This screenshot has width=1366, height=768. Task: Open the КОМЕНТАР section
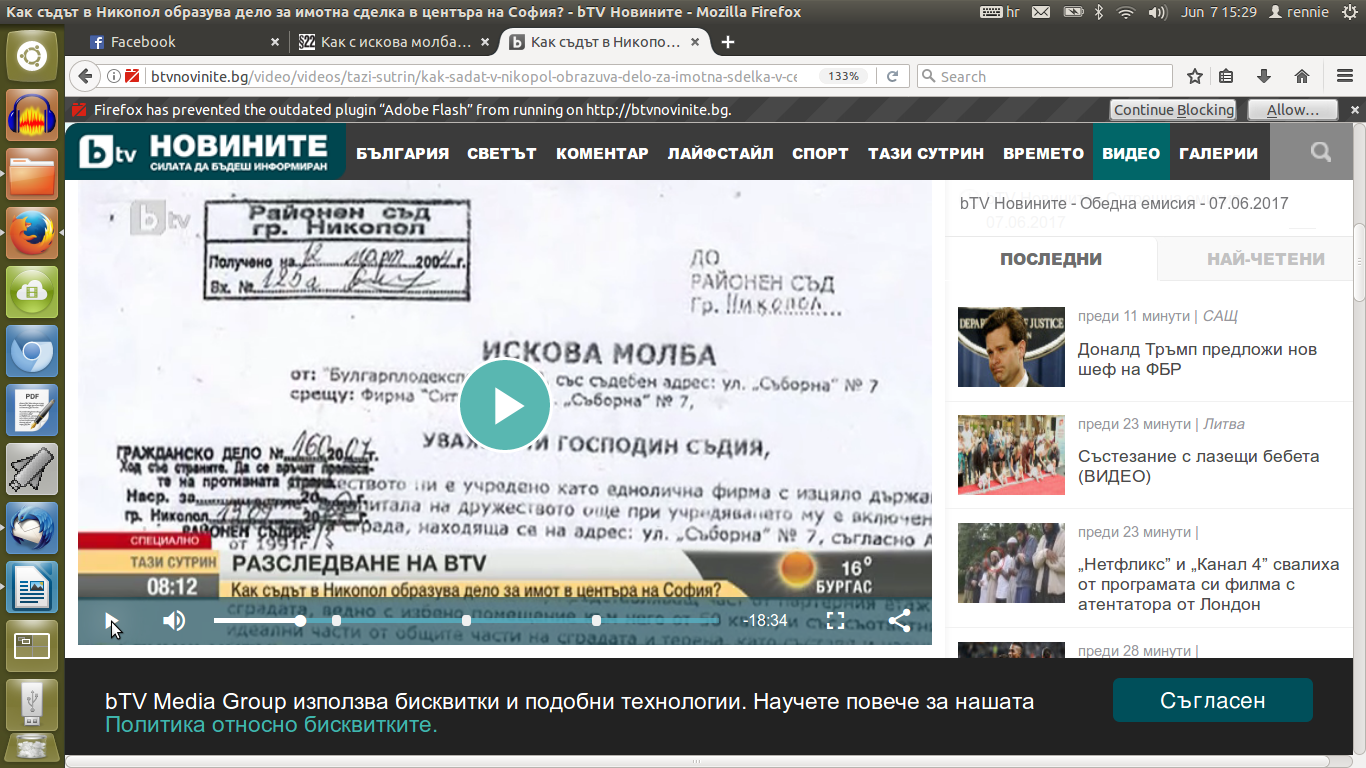click(602, 153)
